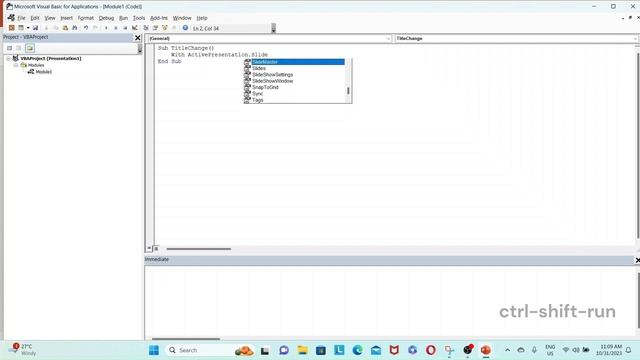The height and width of the screenshot is (360, 640).
Task: Toggle Design Mode in the toolbar
Action: click(134, 28)
